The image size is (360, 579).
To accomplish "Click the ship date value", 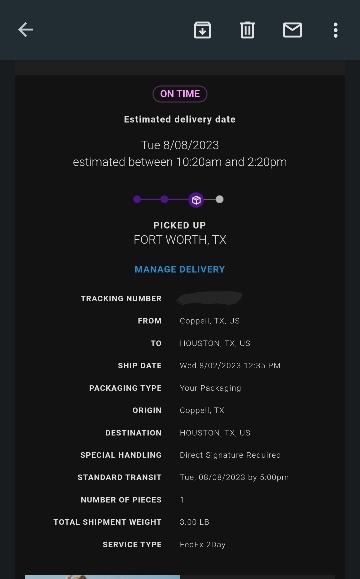I will pos(230,366).
